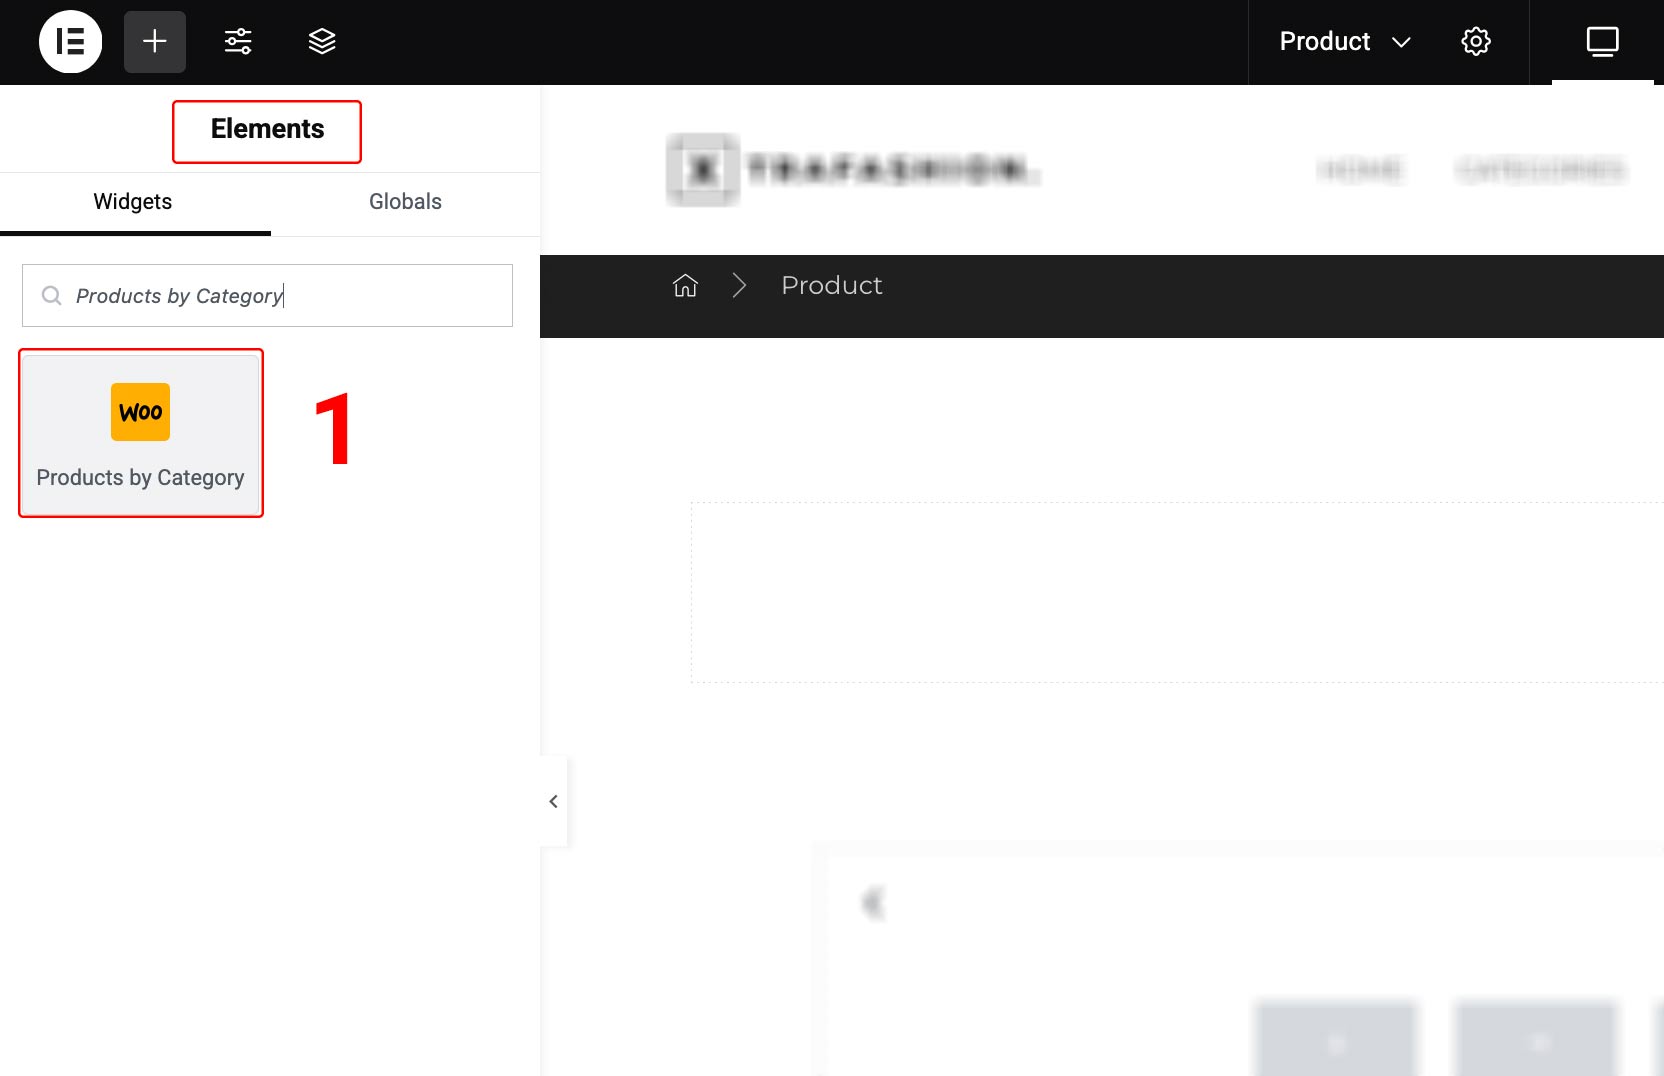The width and height of the screenshot is (1664, 1076).
Task: Open page settings gear icon
Action: [1476, 42]
